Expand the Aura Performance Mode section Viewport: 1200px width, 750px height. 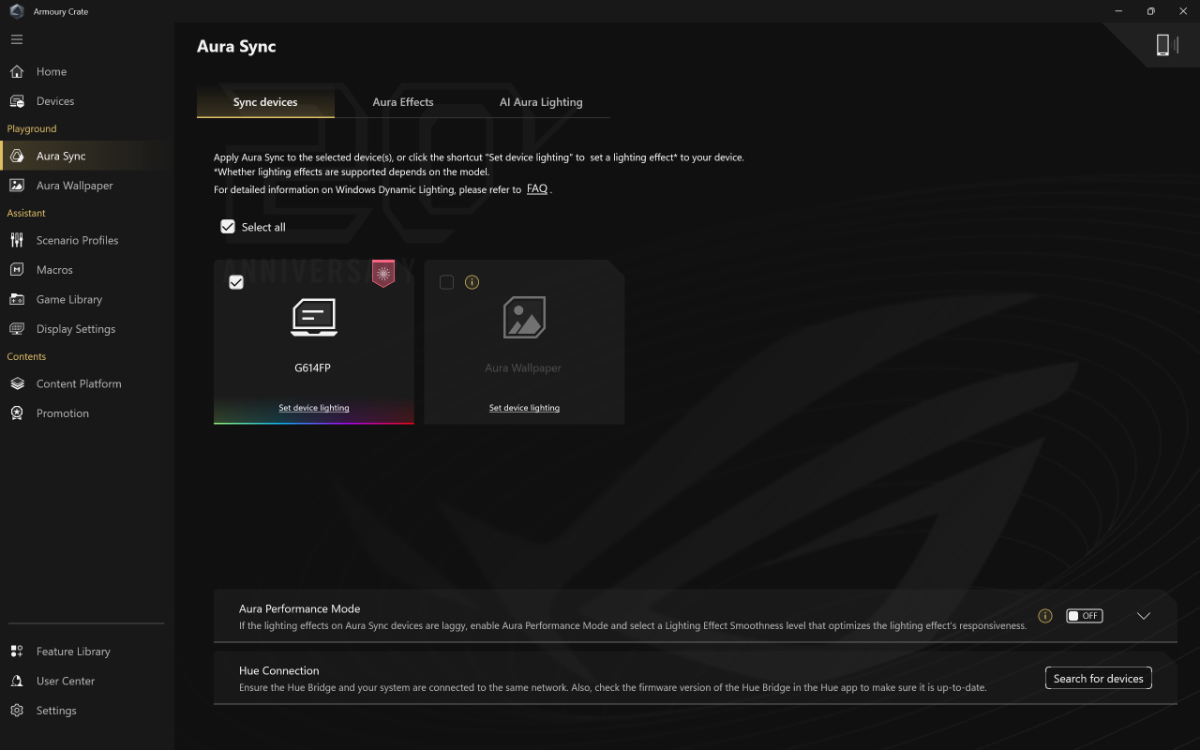(x=1144, y=616)
